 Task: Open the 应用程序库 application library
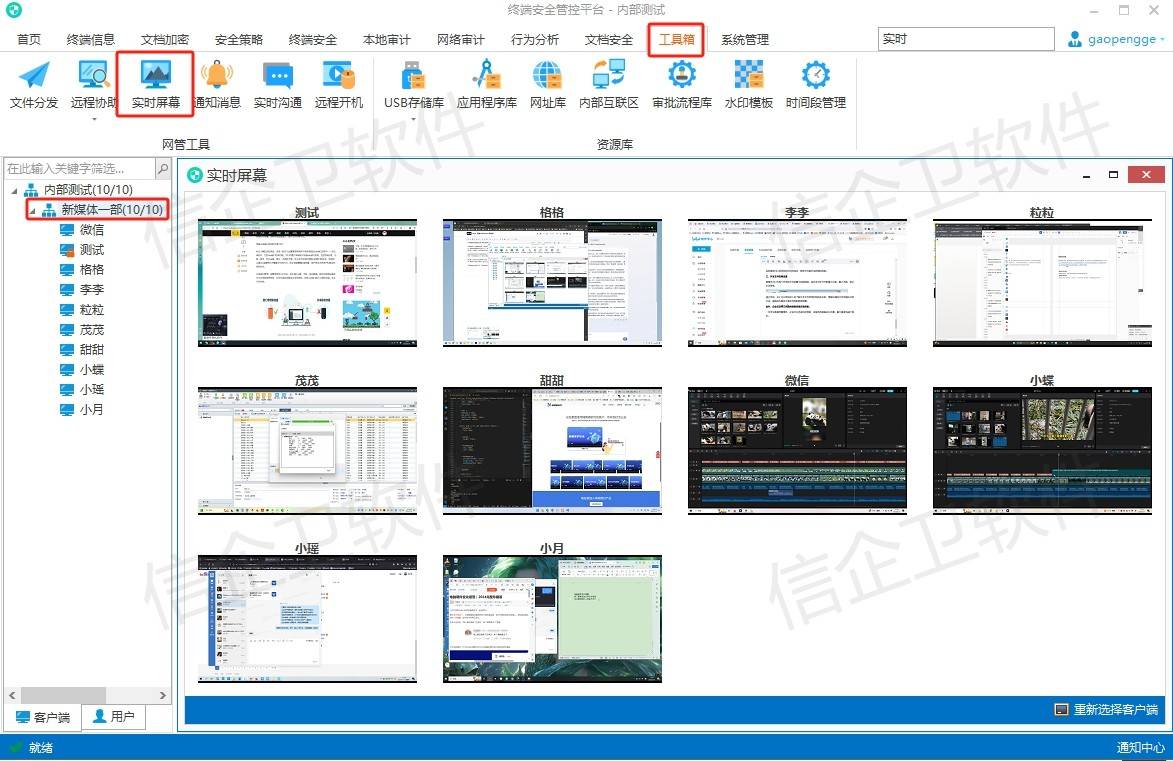click(x=486, y=84)
